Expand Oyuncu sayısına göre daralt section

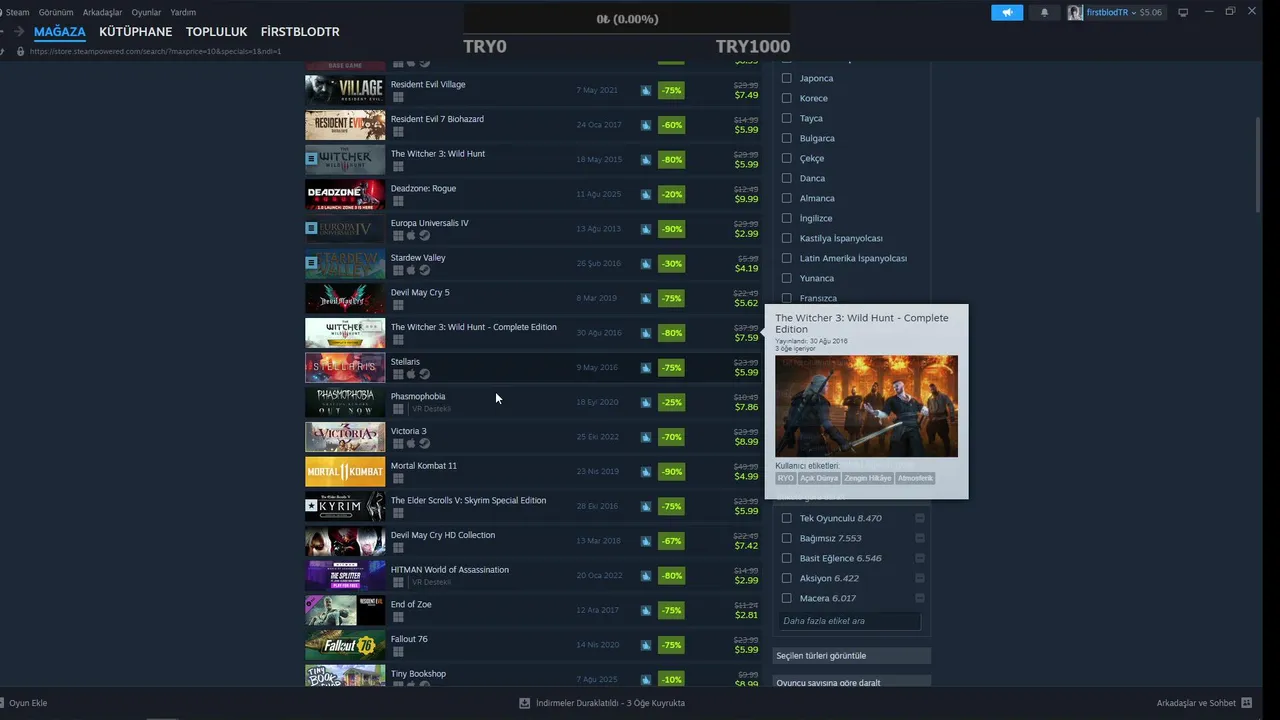(x=852, y=682)
